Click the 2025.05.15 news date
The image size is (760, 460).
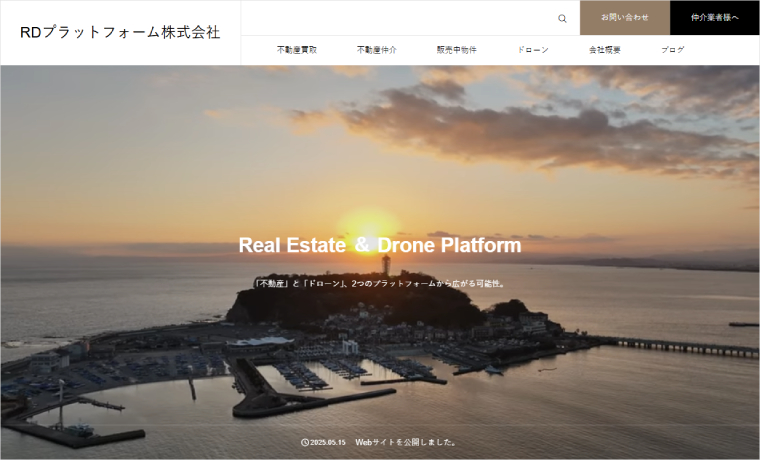click(328, 442)
